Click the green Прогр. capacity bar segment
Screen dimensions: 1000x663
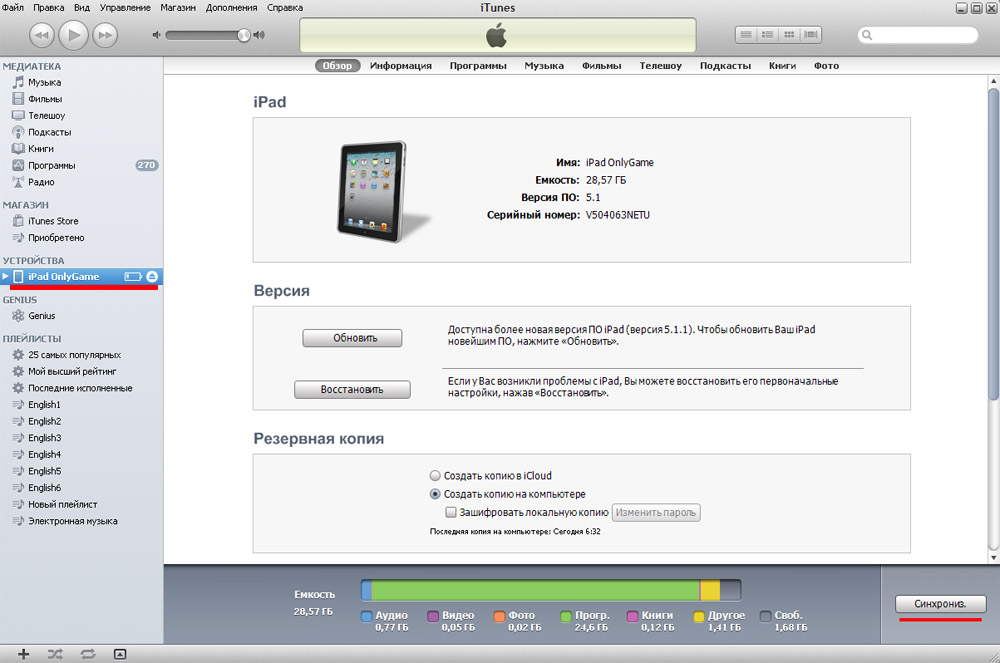coord(535,590)
